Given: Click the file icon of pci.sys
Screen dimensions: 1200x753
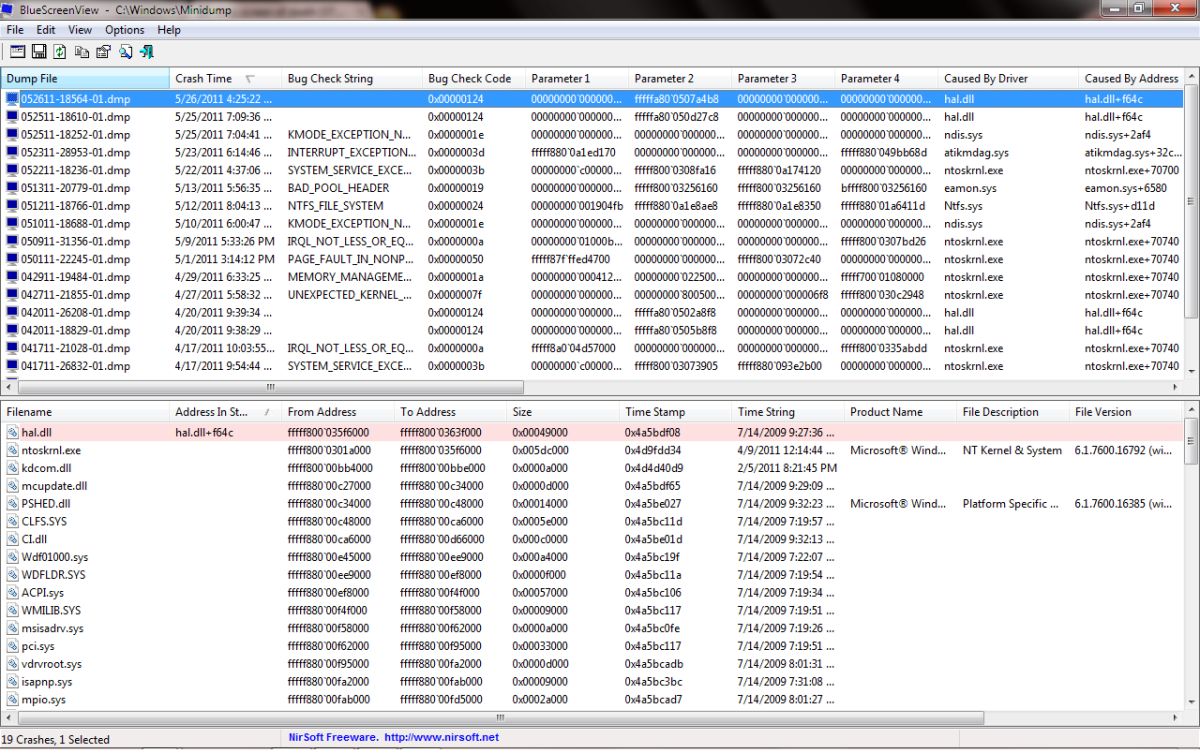Looking at the screenshot, I should pos(12,646).
